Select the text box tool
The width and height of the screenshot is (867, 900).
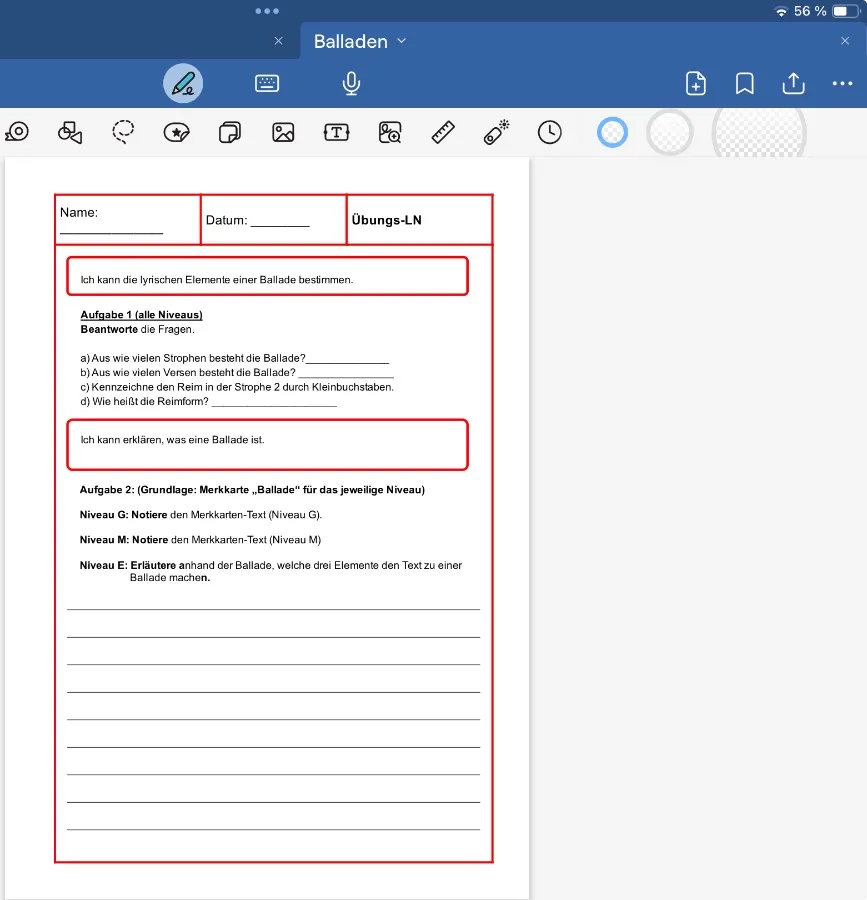[336, 132]
